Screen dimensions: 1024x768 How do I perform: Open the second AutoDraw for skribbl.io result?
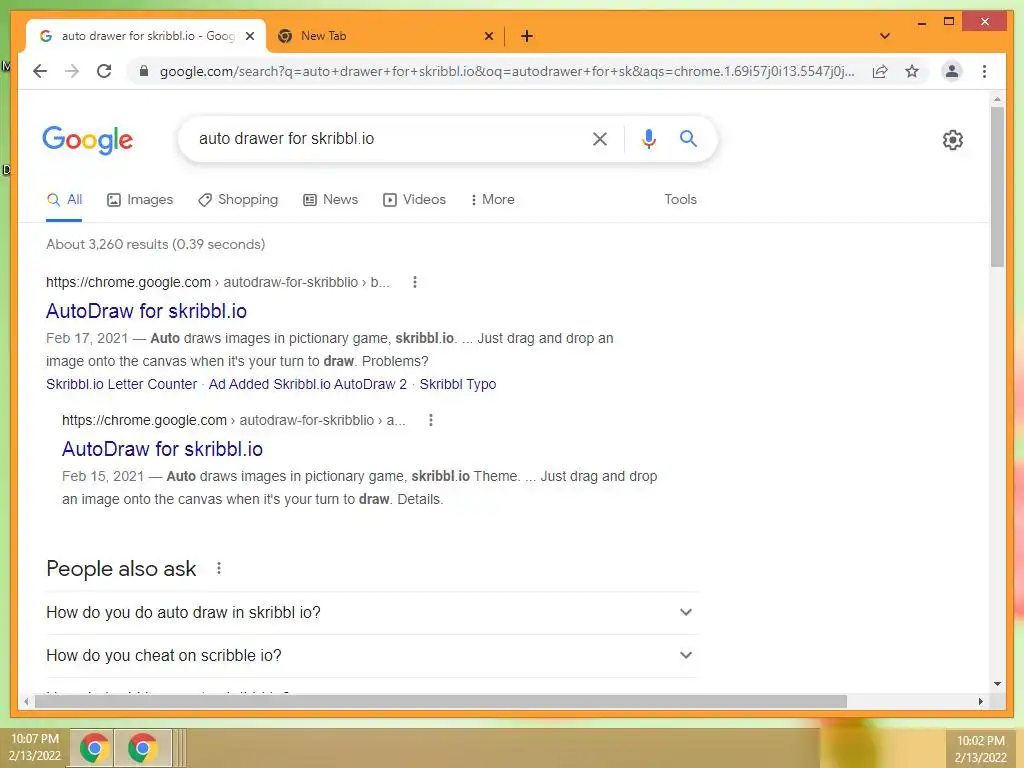[162, 449]
